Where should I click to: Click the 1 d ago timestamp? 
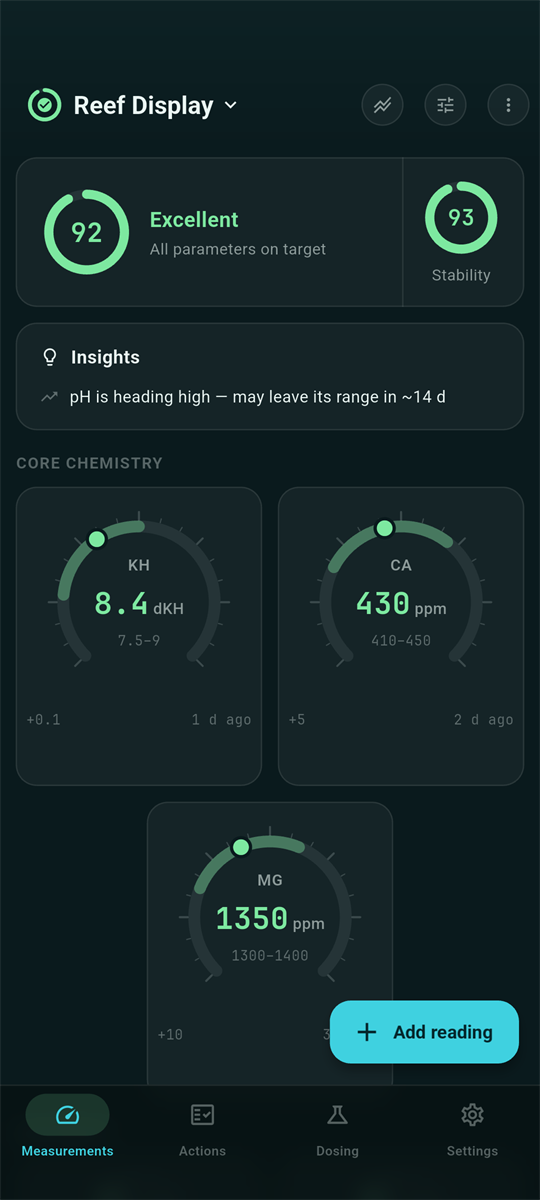click(221, 719)
